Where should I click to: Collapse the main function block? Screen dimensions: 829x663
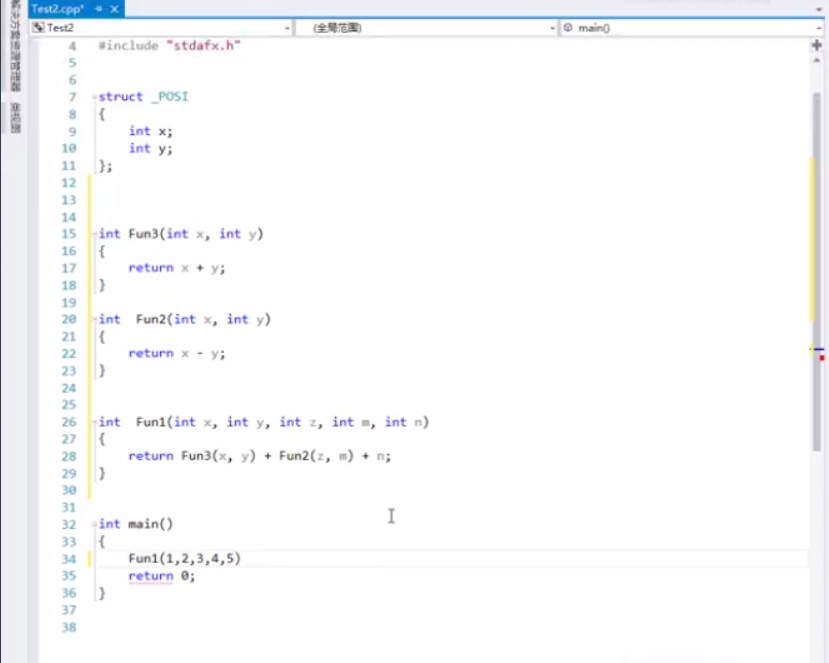(x=94, y=524)
